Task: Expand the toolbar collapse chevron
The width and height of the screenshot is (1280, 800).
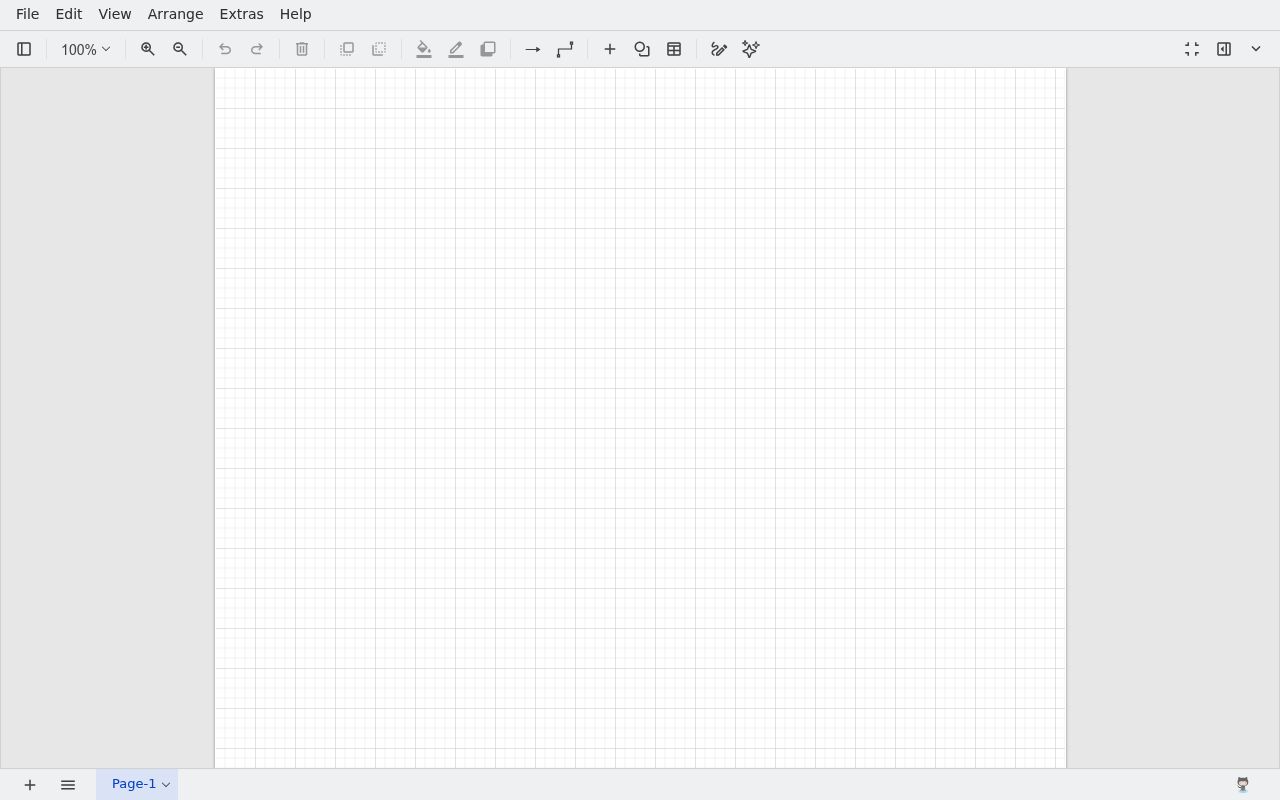Action: [1256, 49]
